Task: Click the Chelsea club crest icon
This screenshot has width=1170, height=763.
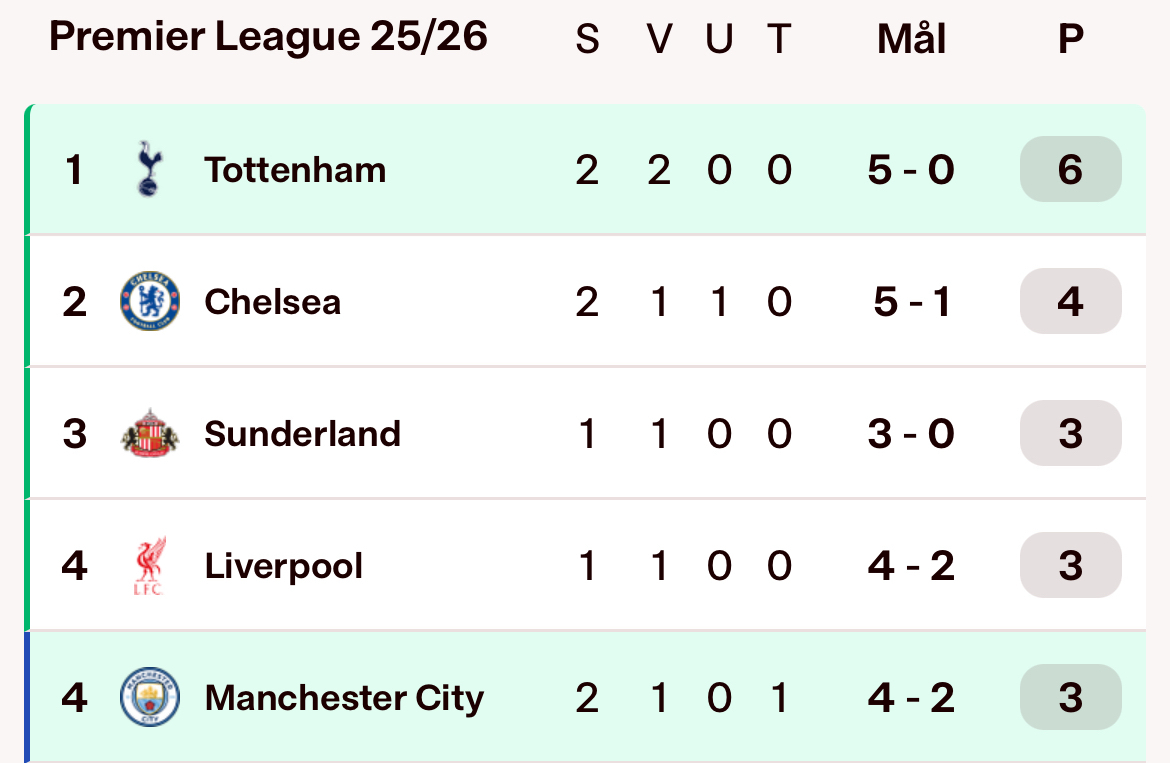Action: click(150, 301)
